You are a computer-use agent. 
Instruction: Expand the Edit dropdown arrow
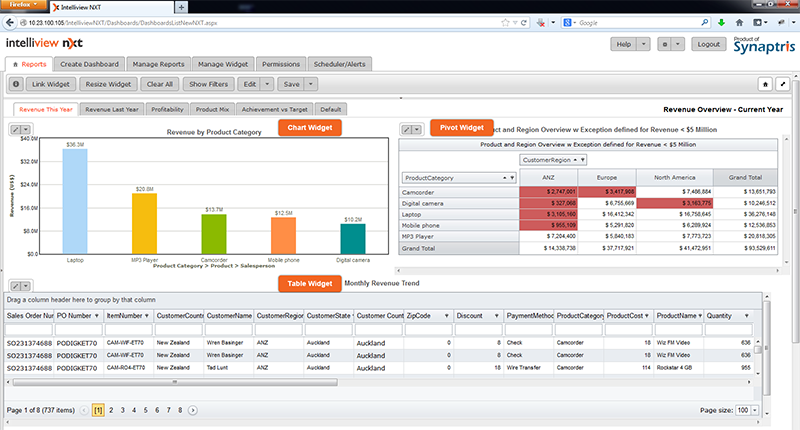click(x=266, y=85)
